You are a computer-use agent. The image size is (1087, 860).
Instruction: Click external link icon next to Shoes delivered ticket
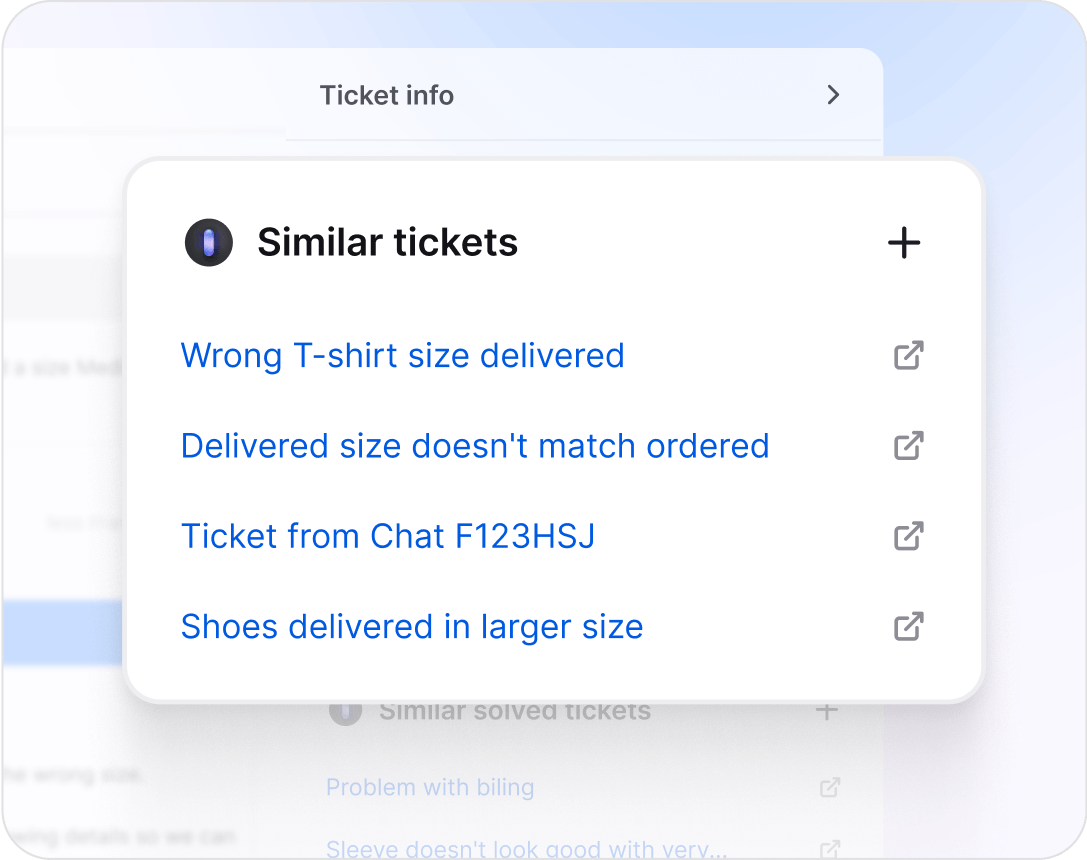point(908,626)
